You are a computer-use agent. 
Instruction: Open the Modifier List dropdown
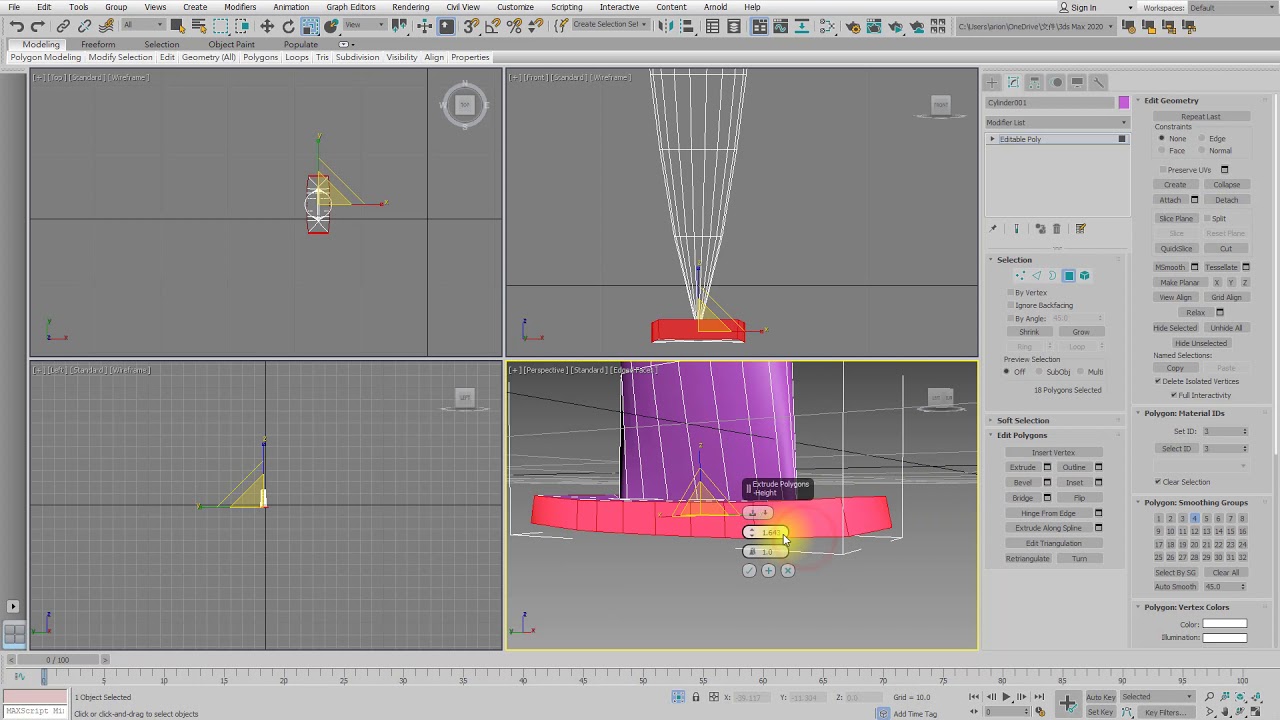[1056, 122]
